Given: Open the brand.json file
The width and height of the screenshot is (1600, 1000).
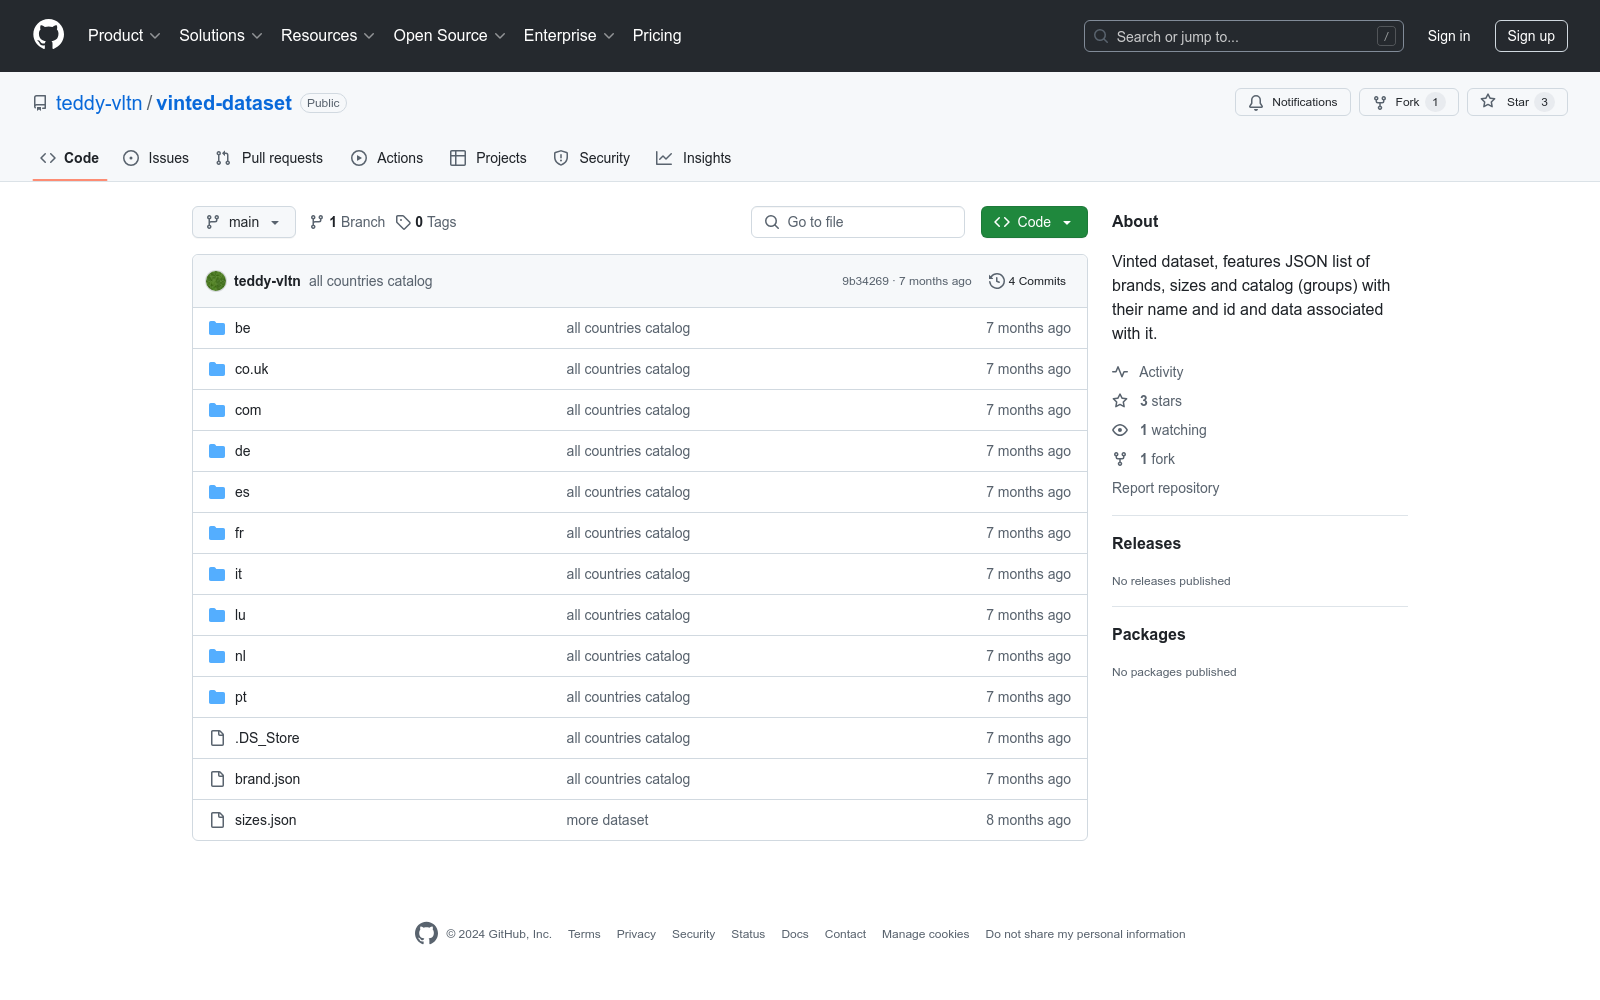Looking at the screenshot, I should 267,779.
